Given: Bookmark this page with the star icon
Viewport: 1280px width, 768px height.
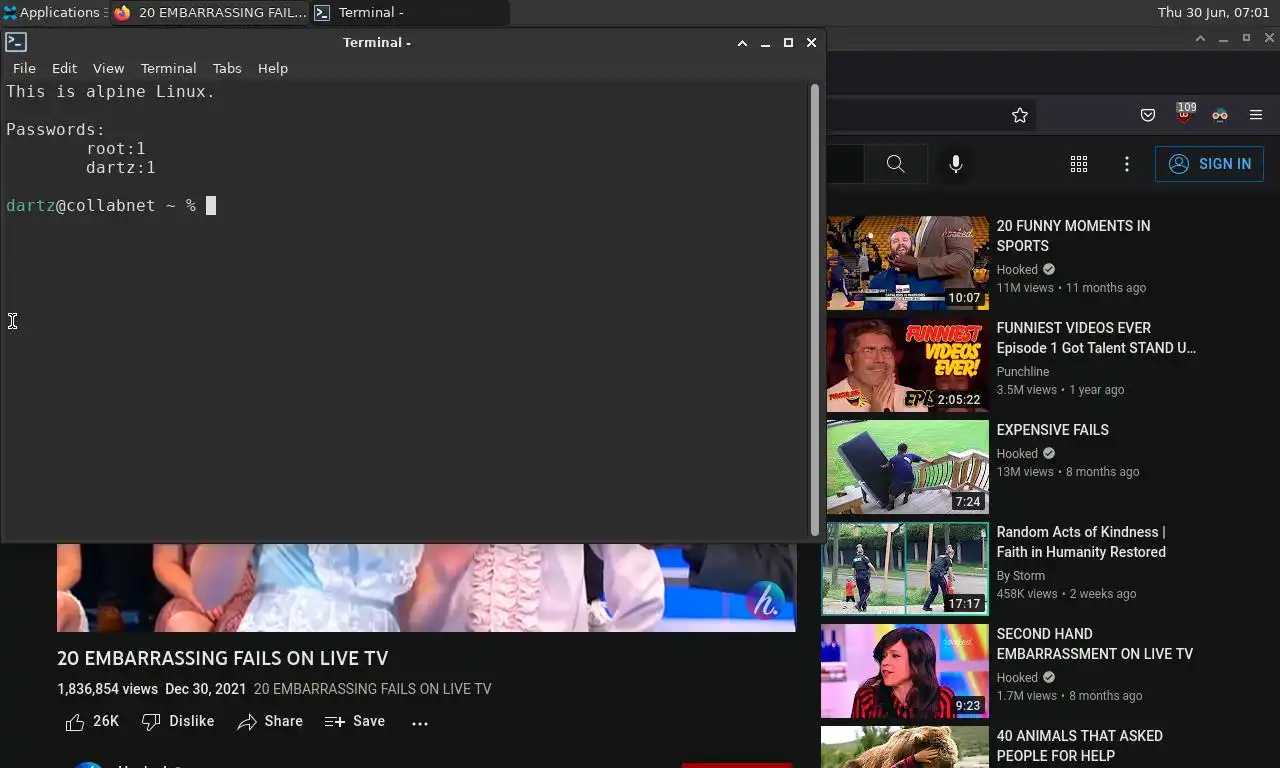Looking at the screenshot, I should (1020, 115).
